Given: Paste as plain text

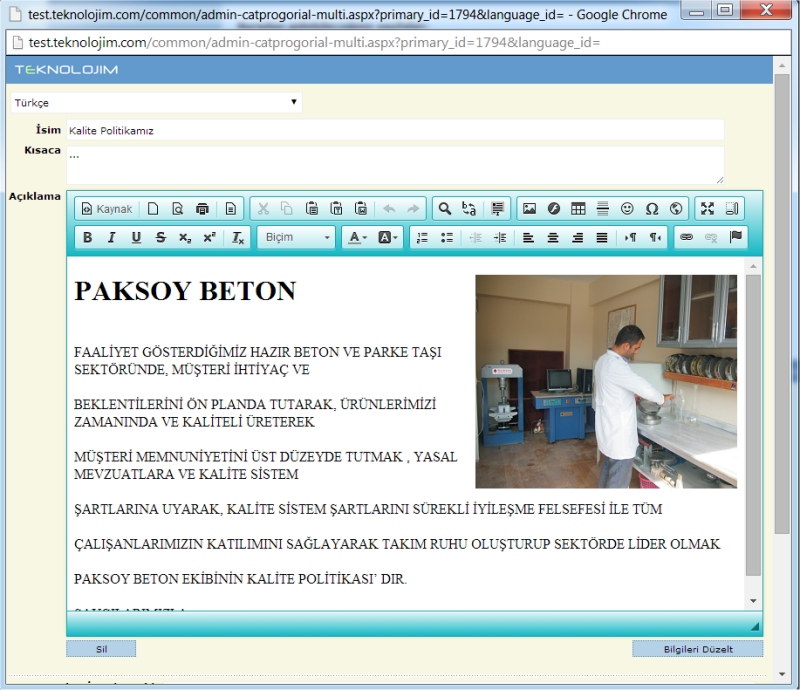Looking at the screenshot, I should pyautogui.click(x=336, y=209).
